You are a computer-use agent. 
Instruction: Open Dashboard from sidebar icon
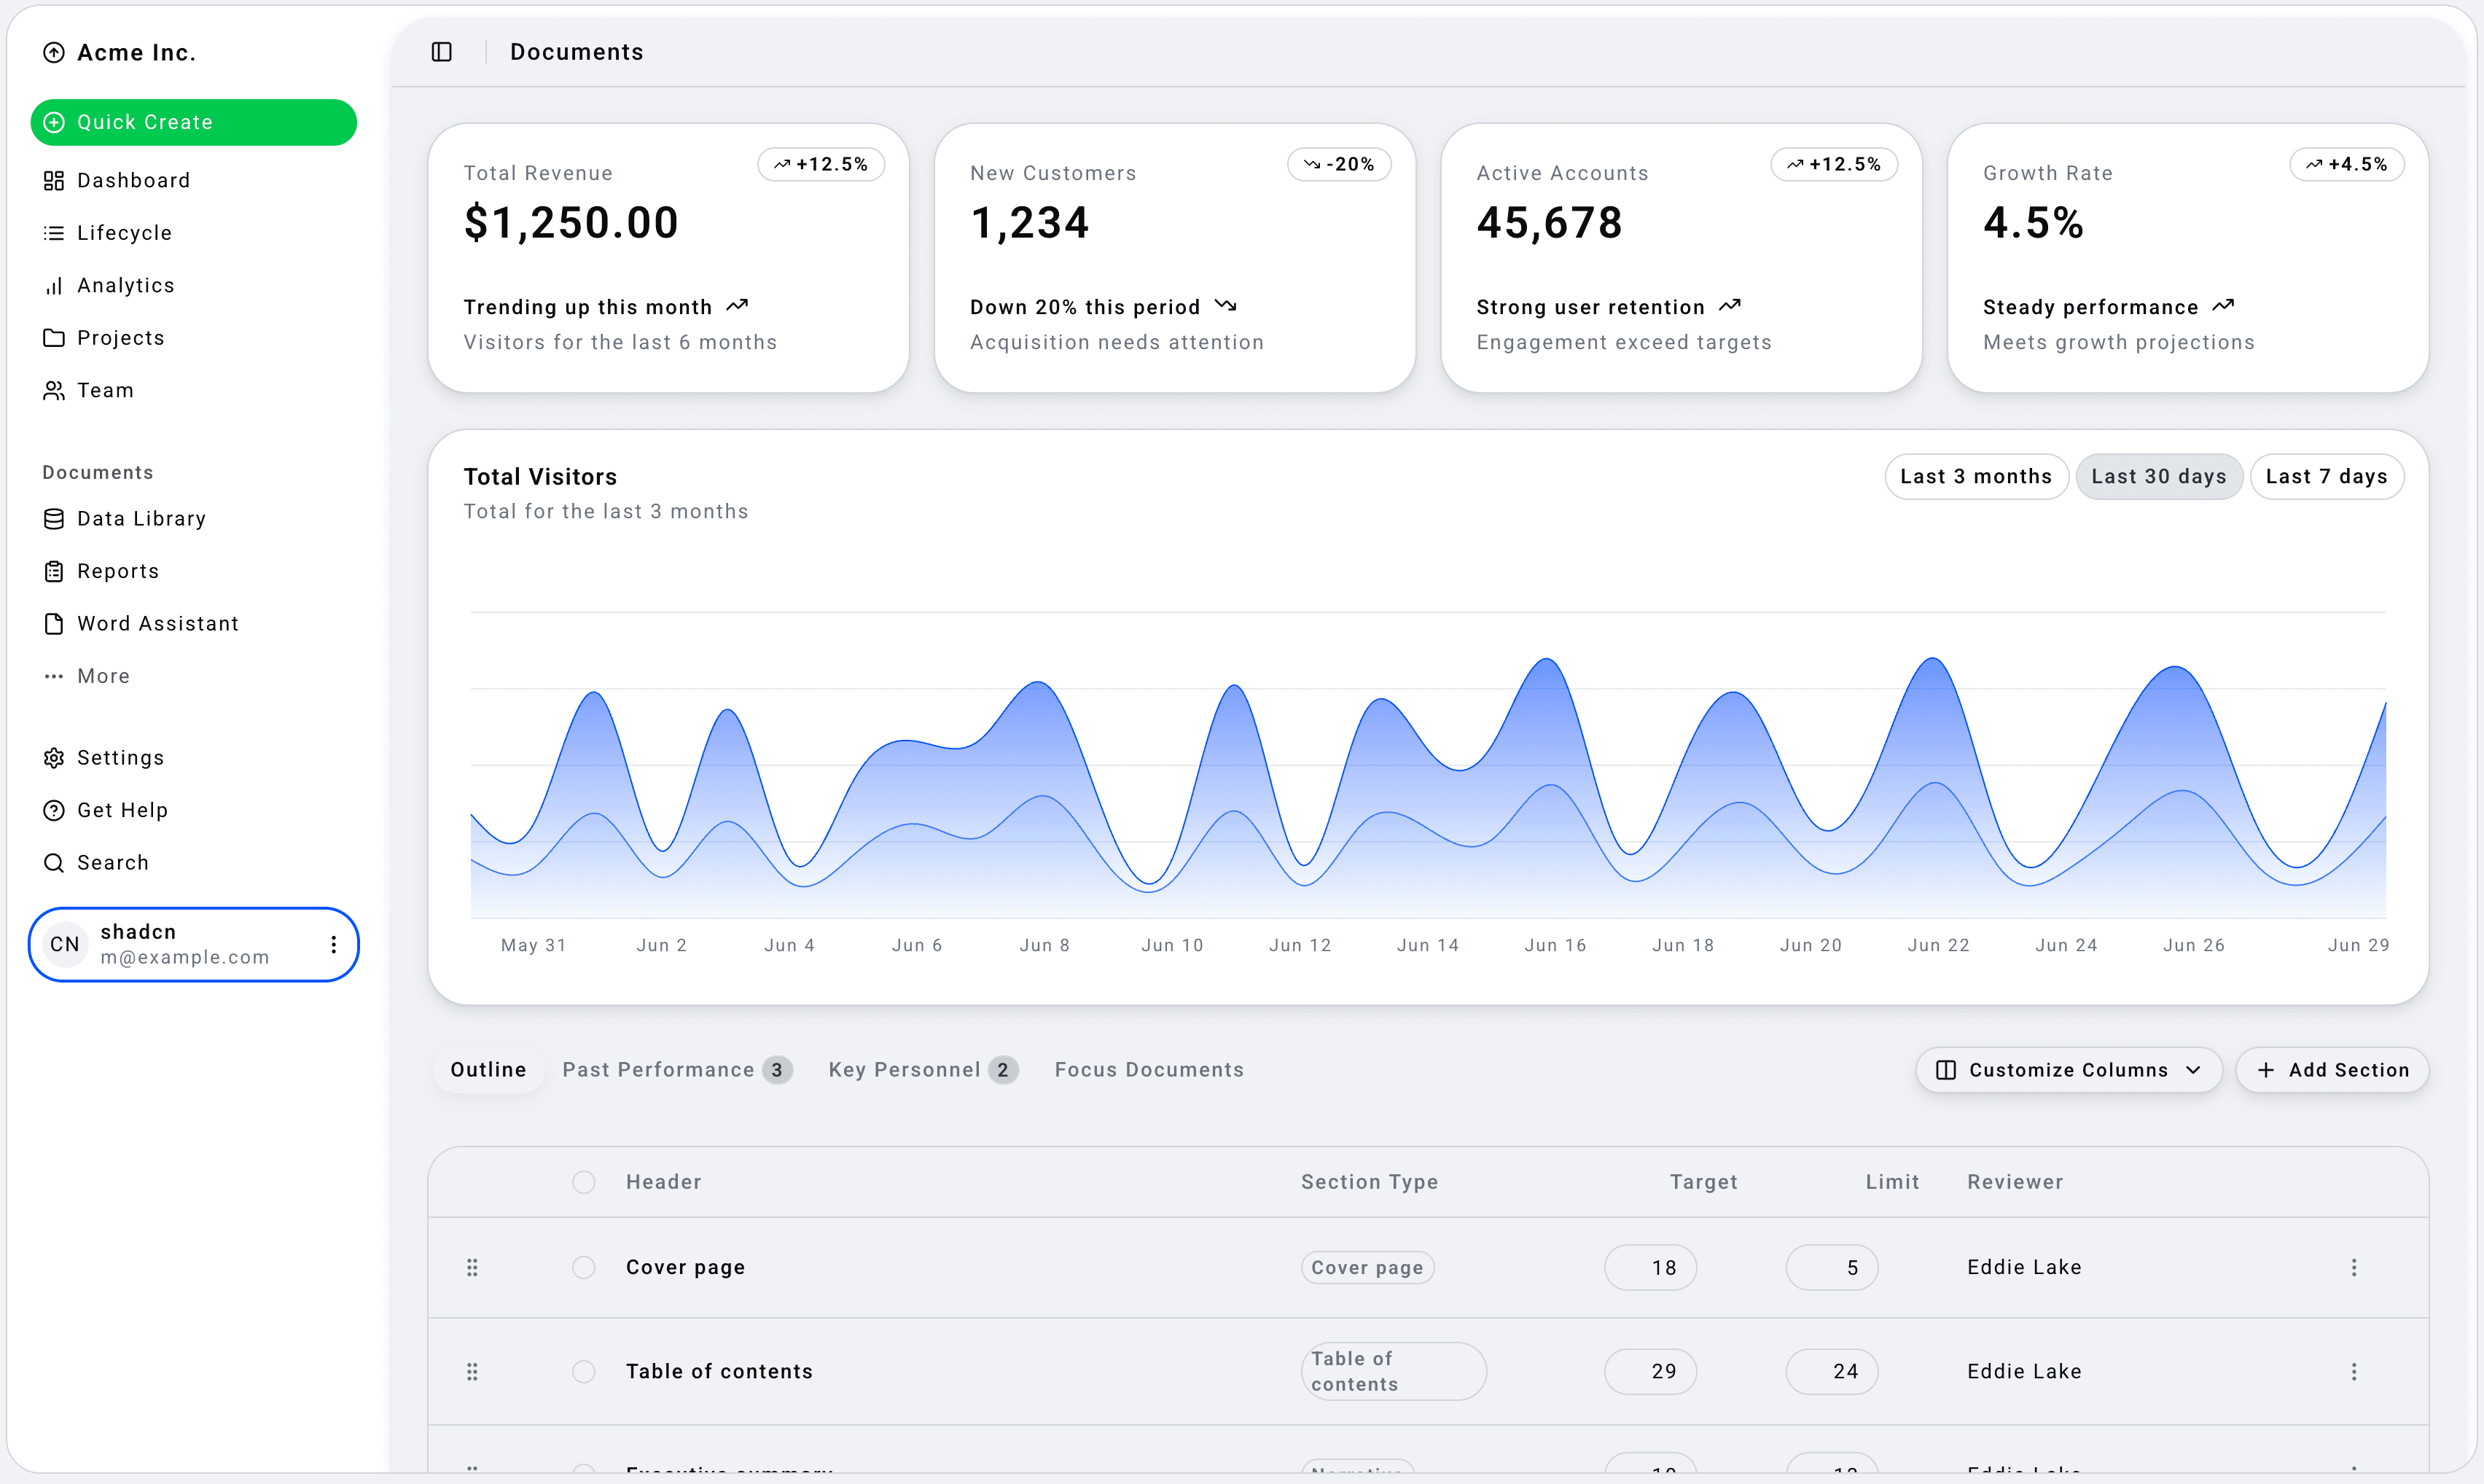coord(54,181)
